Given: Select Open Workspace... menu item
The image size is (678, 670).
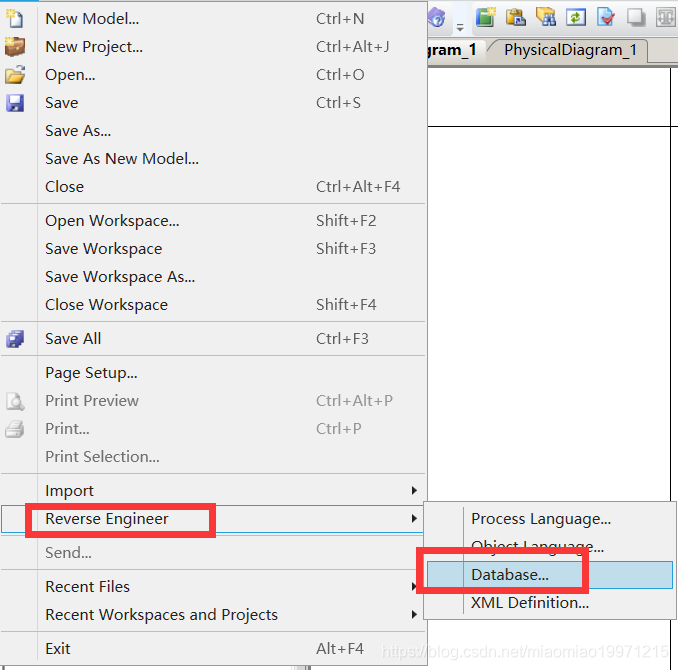Looking at the screenshot, I should click(214, 221).
